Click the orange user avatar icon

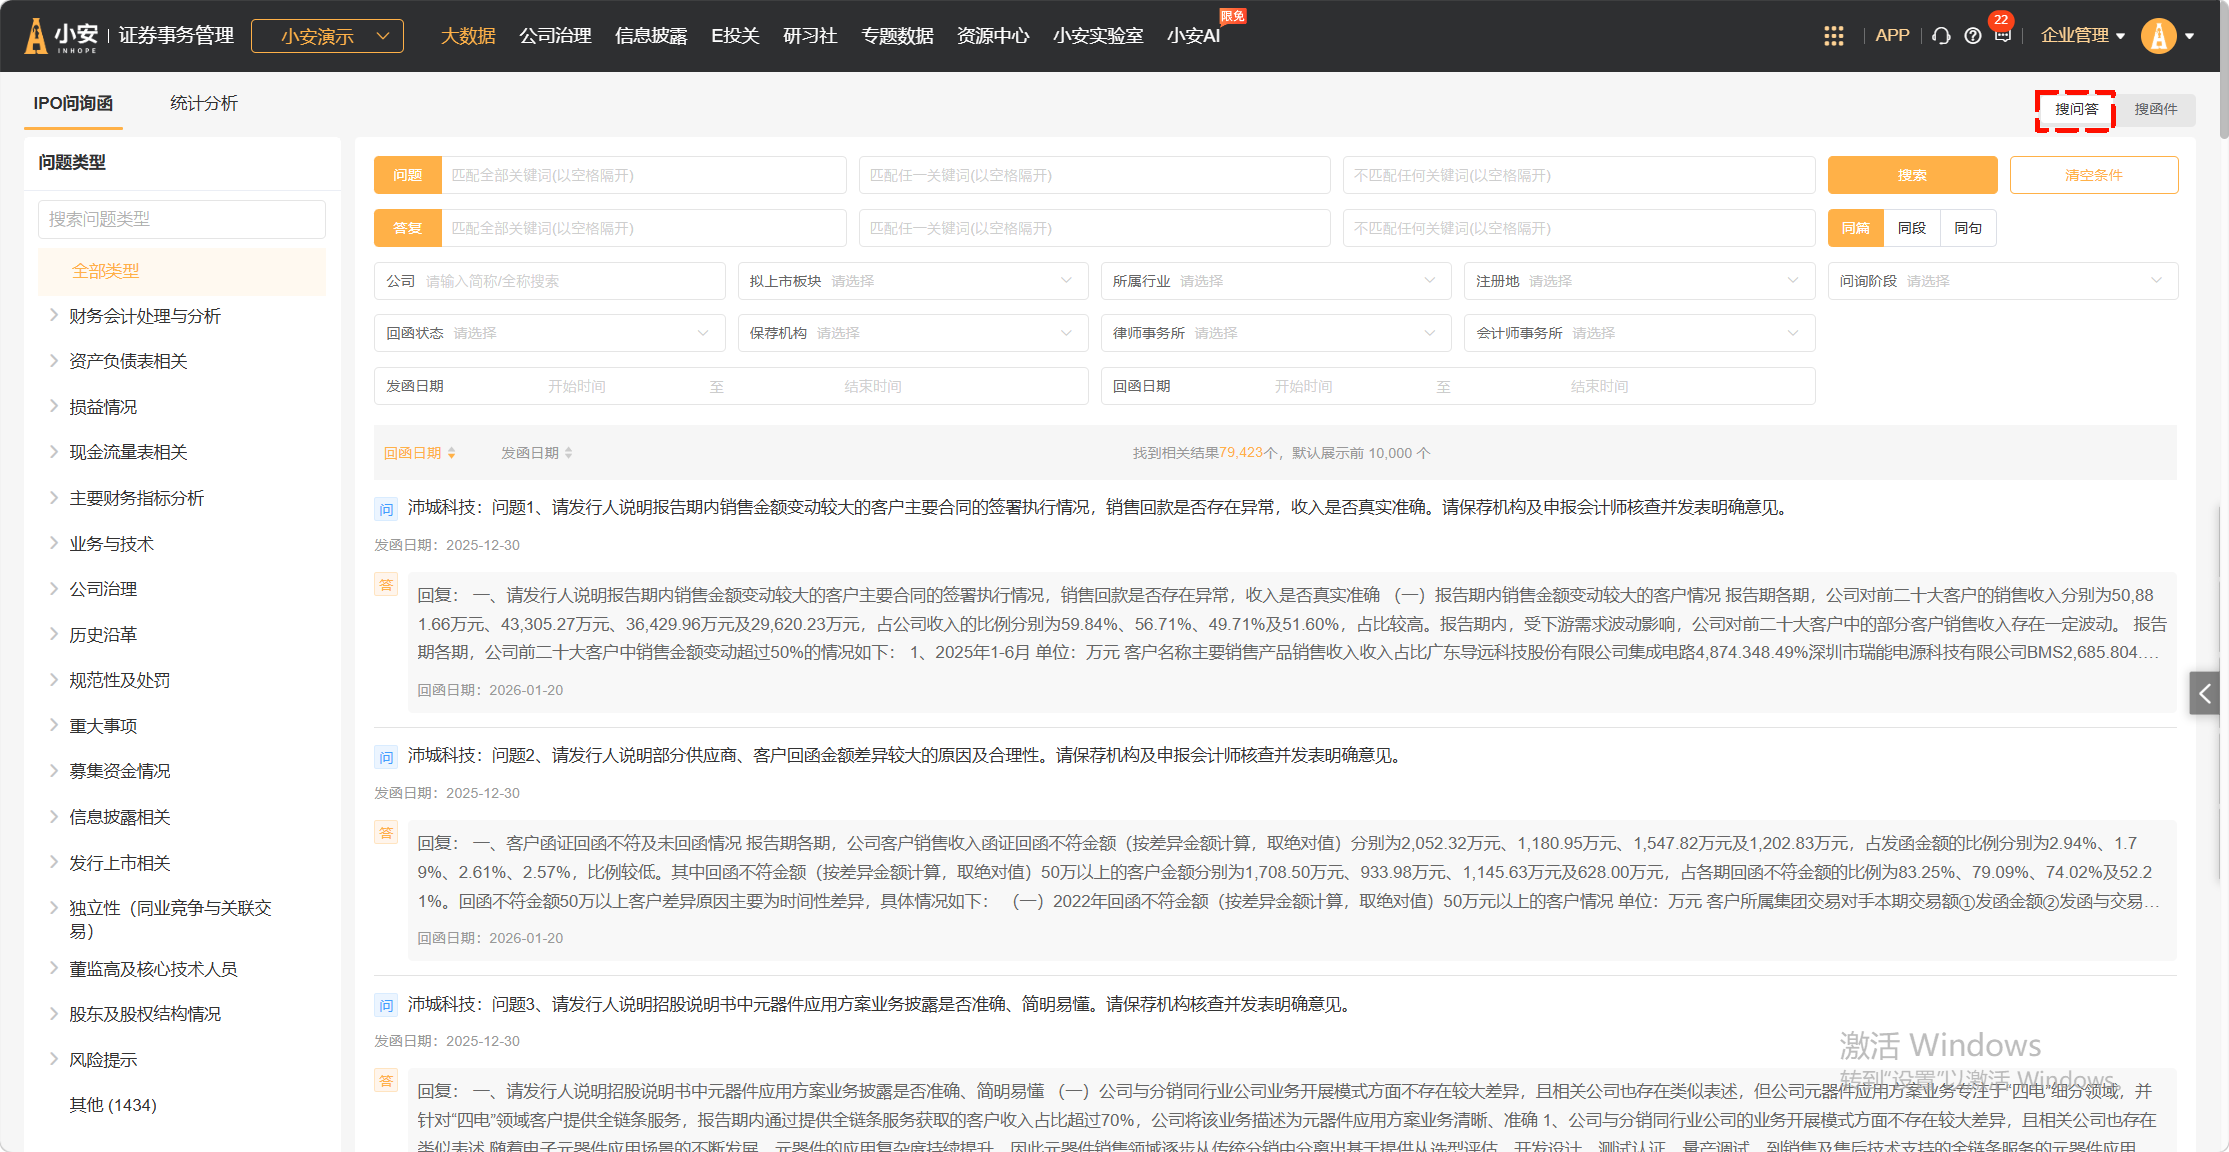2159,36
